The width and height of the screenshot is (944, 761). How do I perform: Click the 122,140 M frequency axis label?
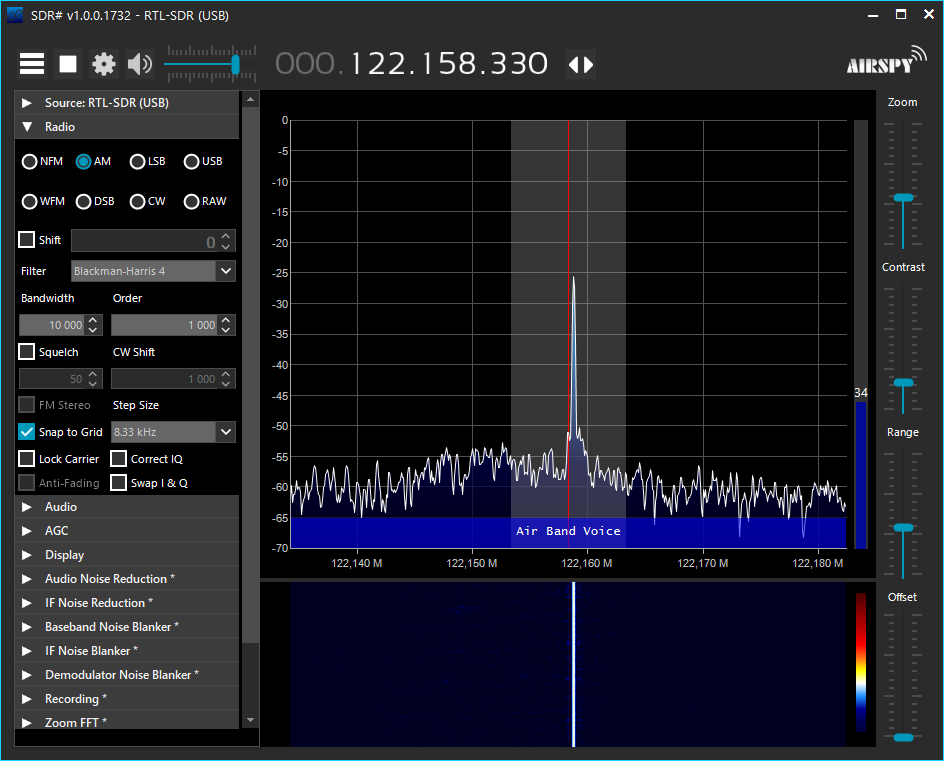pyautogui.click(x=356, y=564)
